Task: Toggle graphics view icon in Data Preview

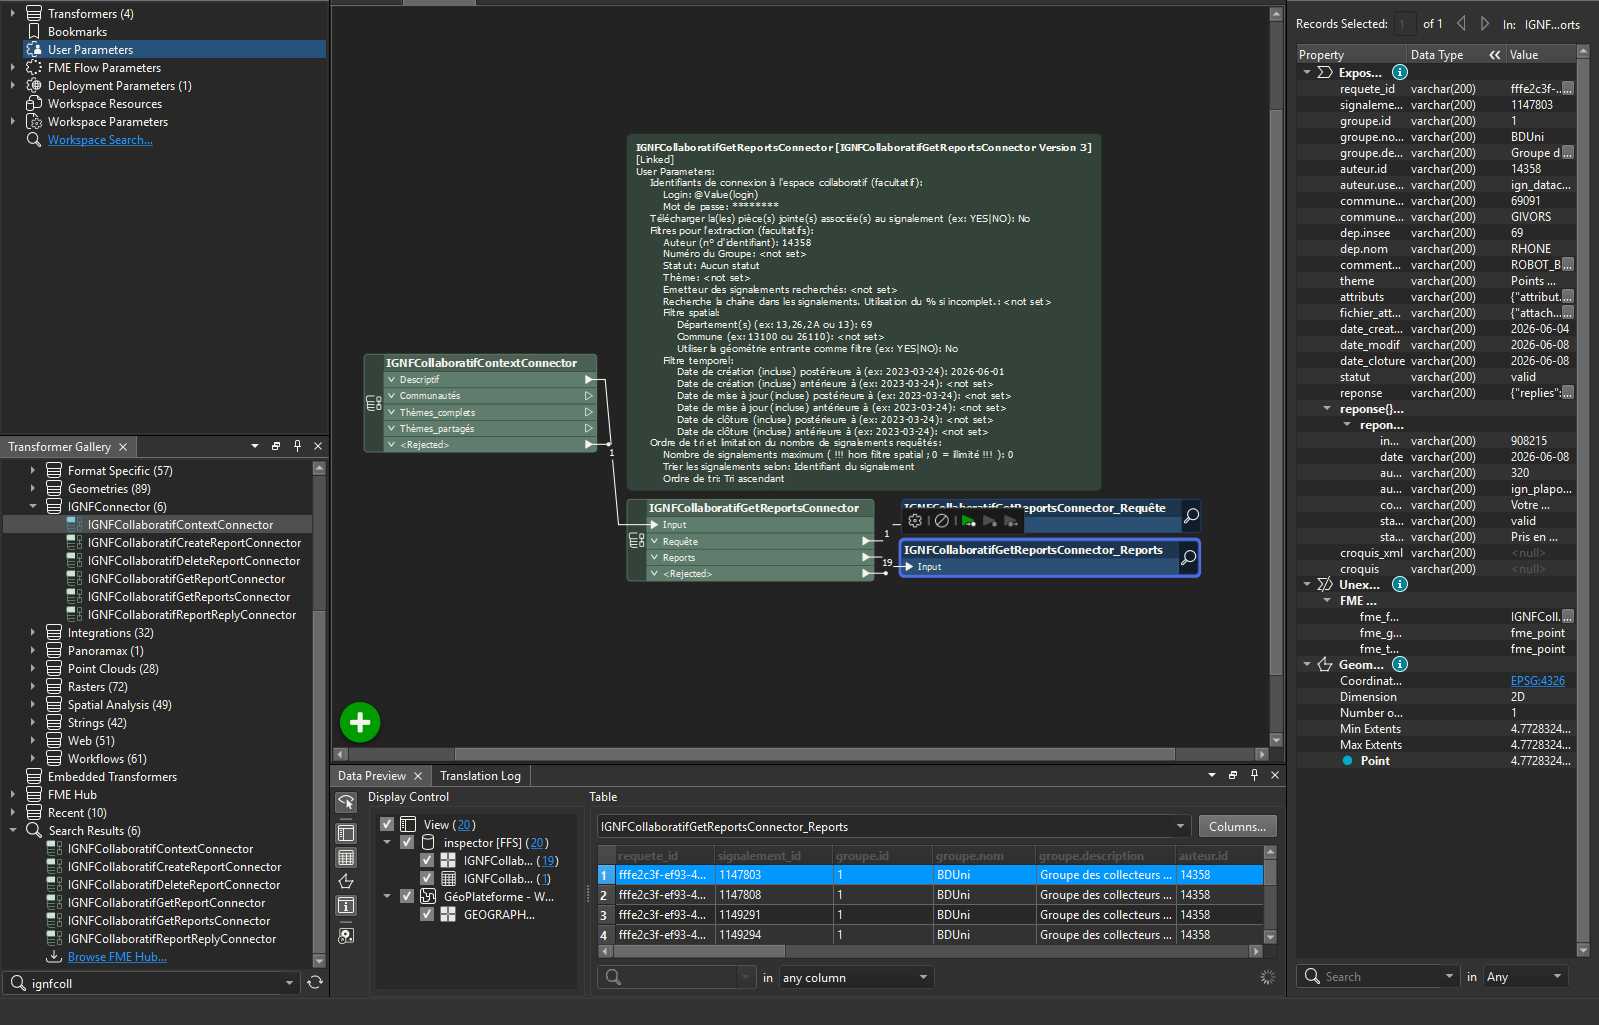Action: point(346,881)
